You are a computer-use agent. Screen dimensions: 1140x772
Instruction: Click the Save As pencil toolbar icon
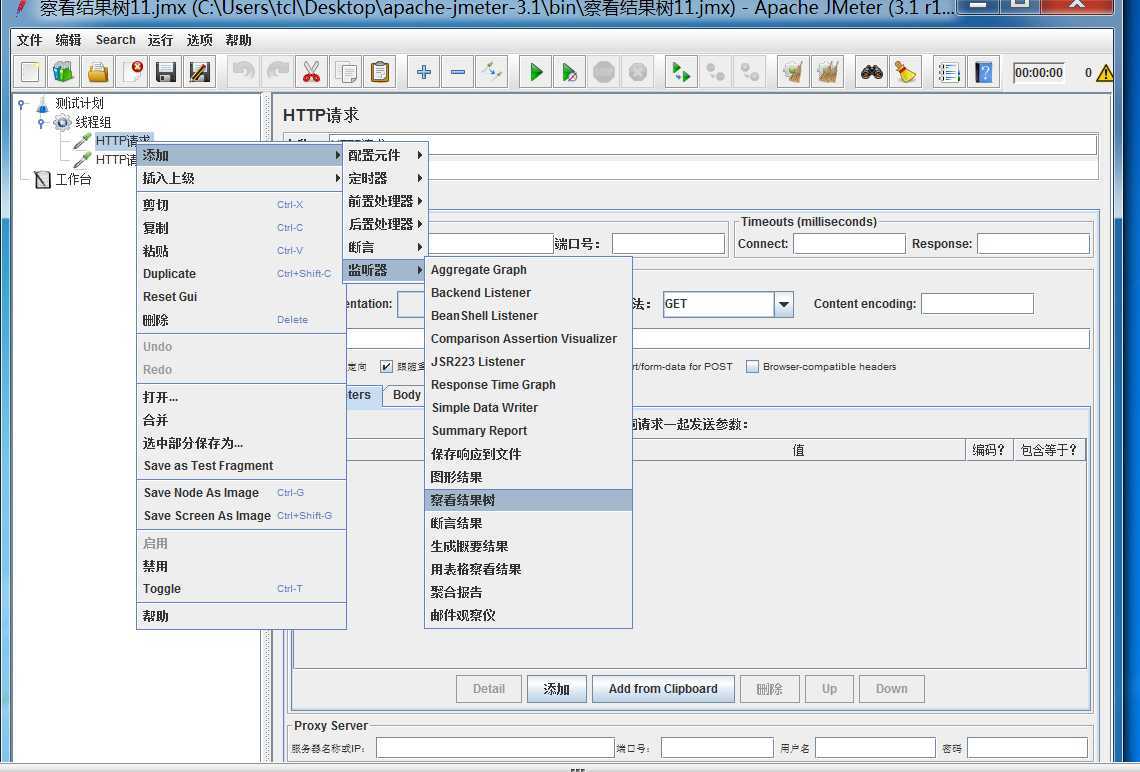tap(200, 72)
